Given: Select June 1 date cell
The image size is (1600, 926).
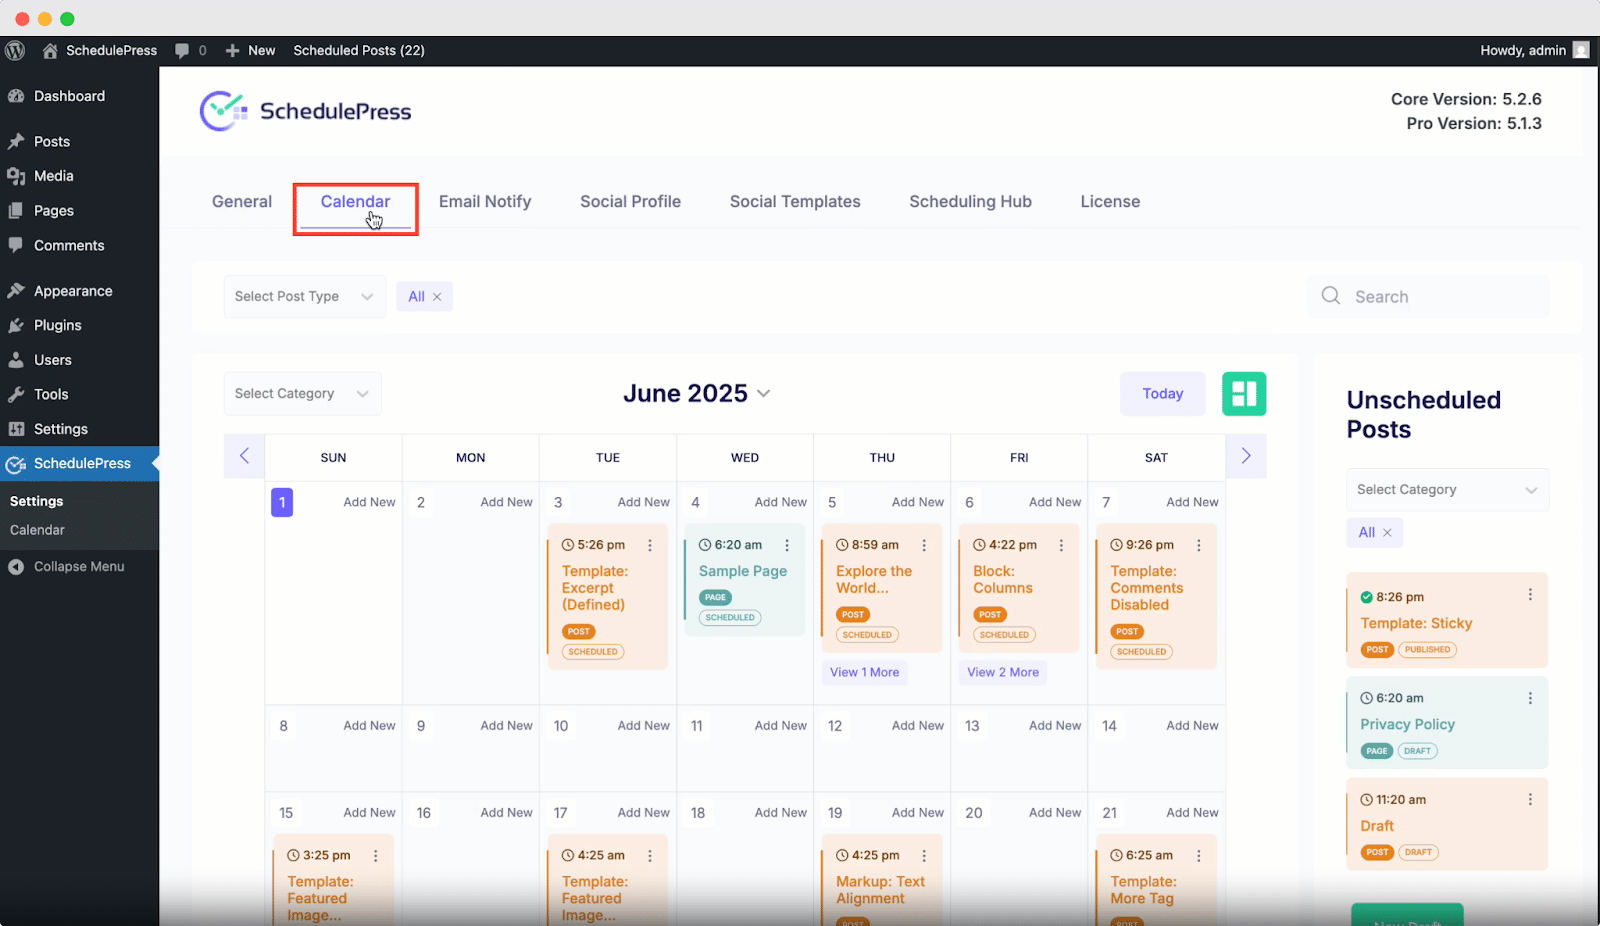Looking at the screenshot, I should (282, 502).
